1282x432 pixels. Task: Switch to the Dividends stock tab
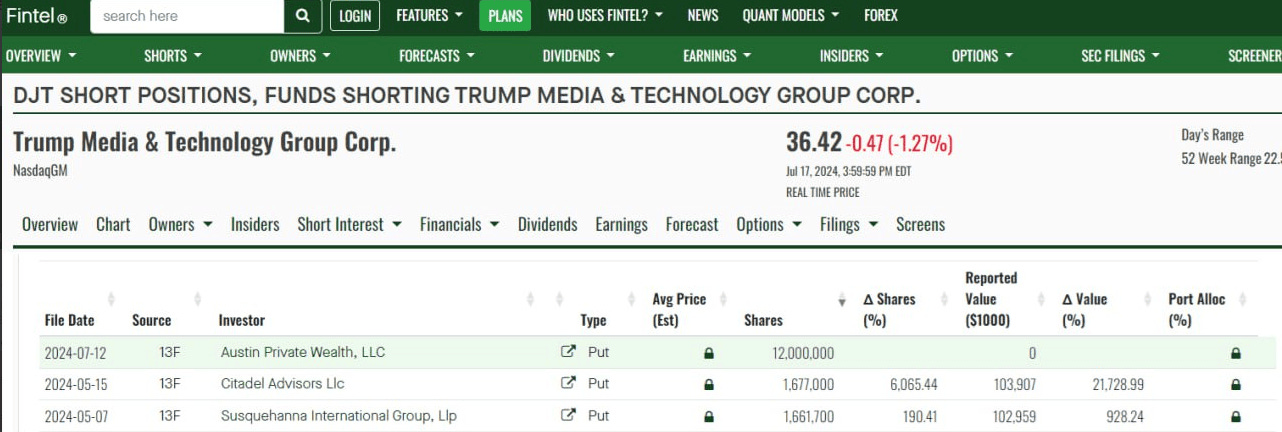pyautogui.click(x=547, y=225)
